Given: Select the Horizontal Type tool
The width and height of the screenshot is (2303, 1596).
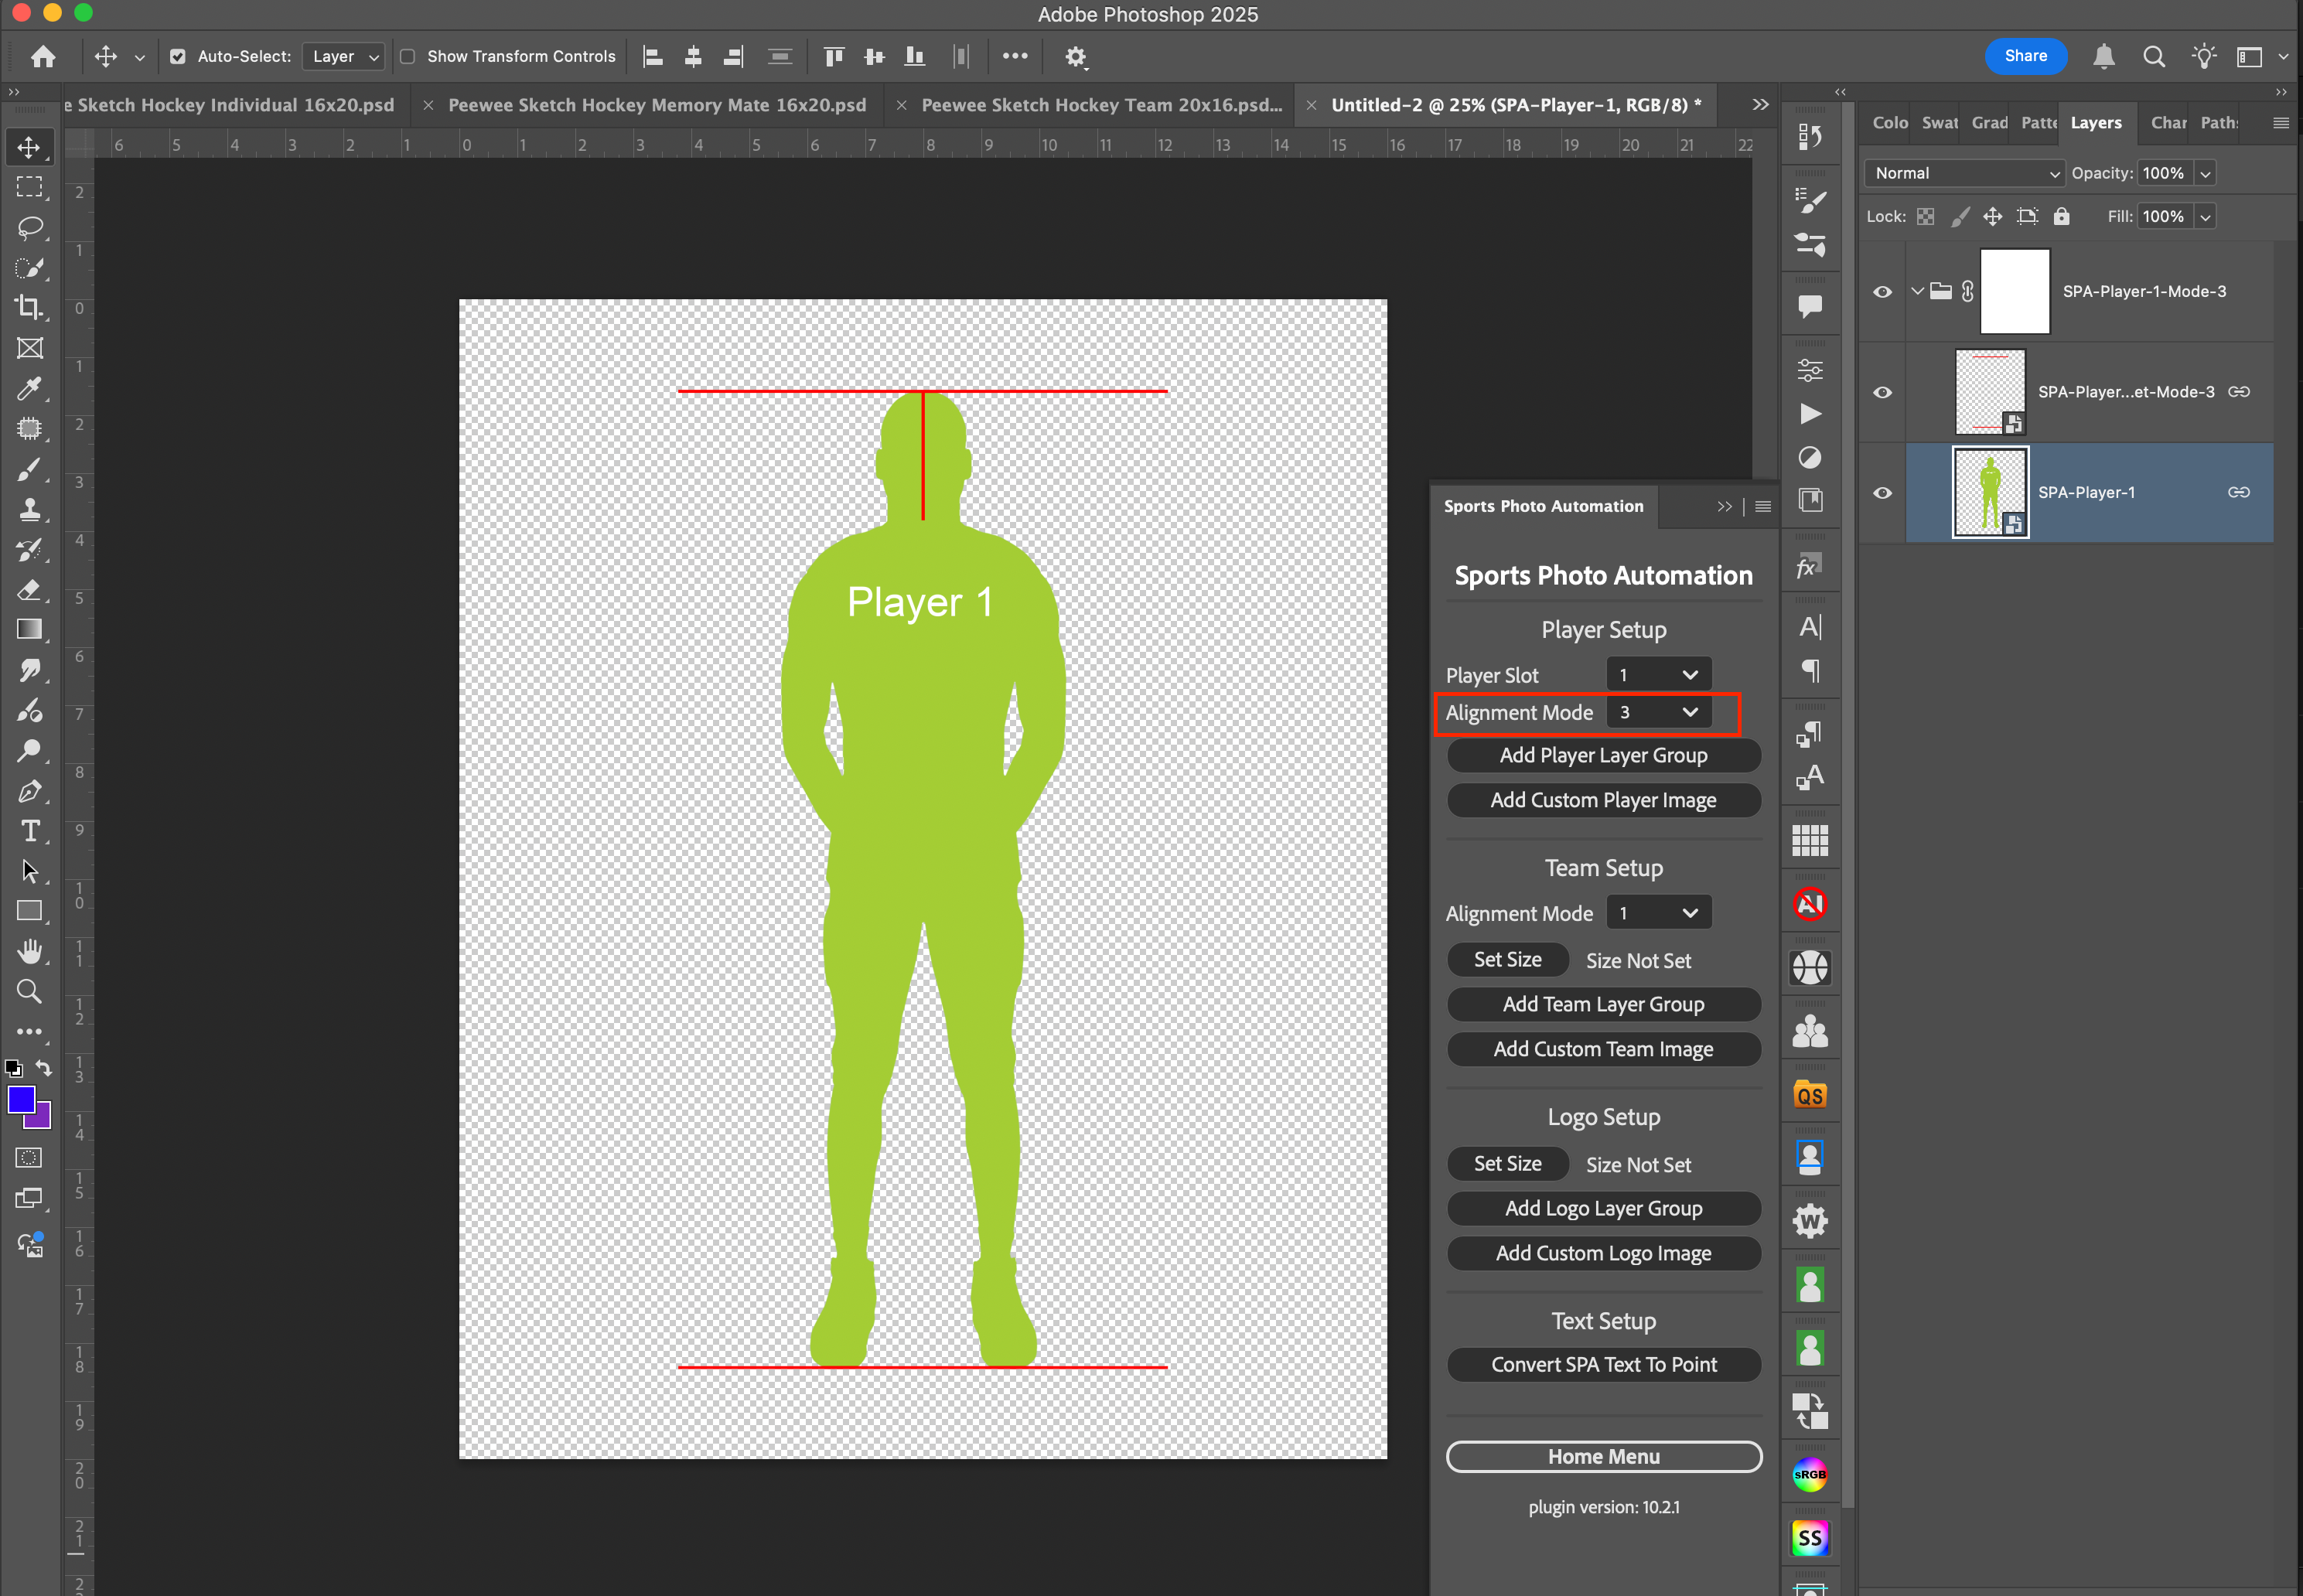Looking at the screenshot, I should point(29,831).
